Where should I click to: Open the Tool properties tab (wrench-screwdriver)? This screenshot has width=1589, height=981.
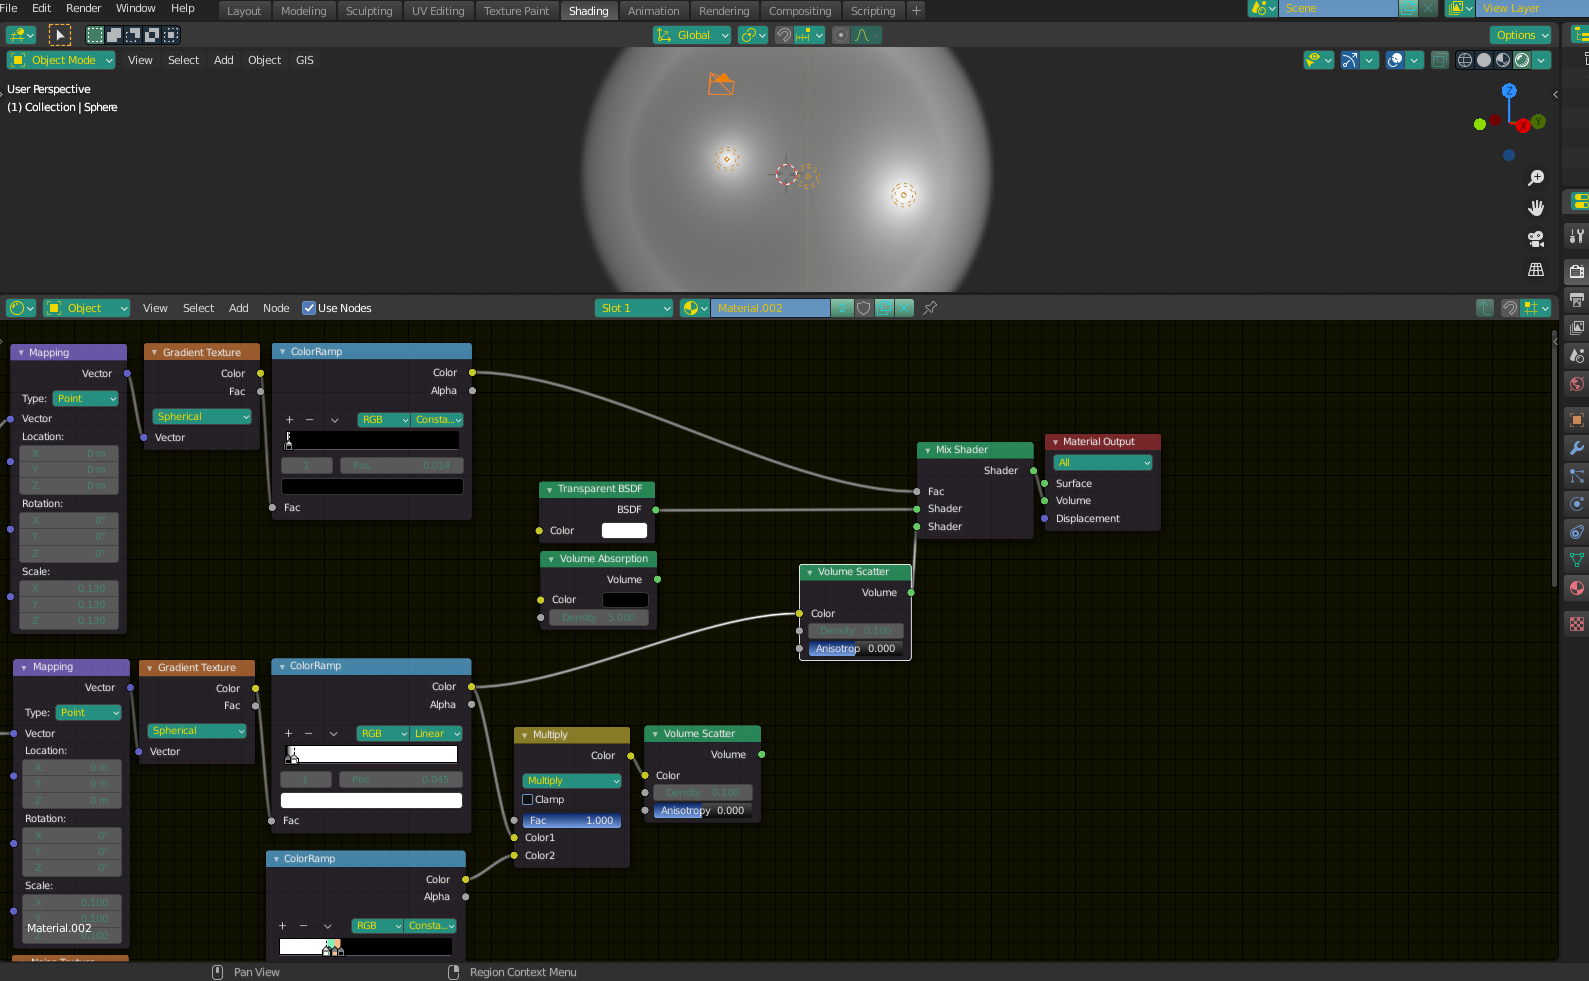[1577, 236]
